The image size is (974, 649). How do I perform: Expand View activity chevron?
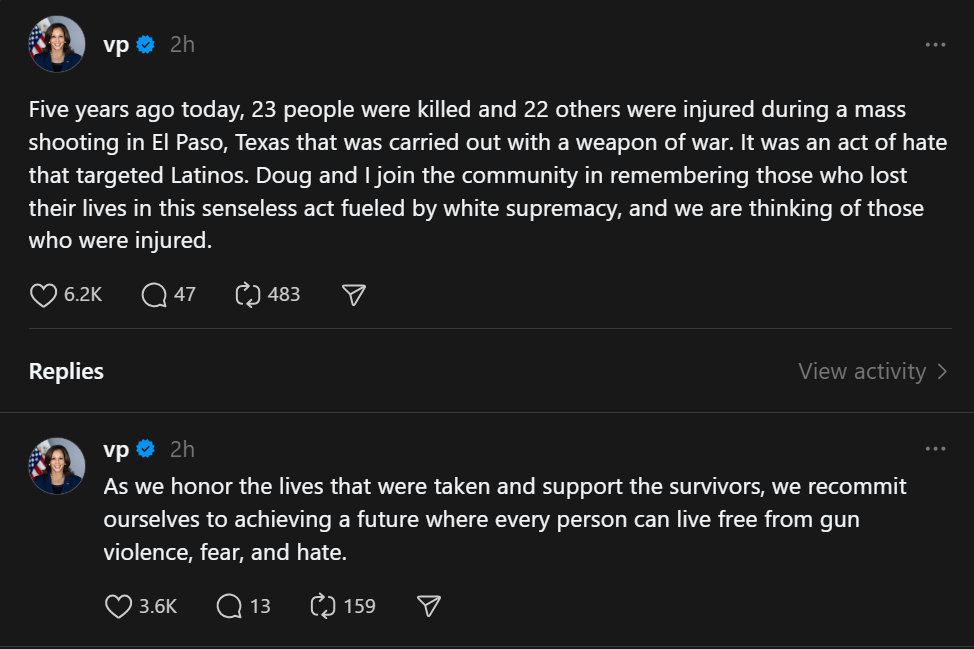(942, 372)
